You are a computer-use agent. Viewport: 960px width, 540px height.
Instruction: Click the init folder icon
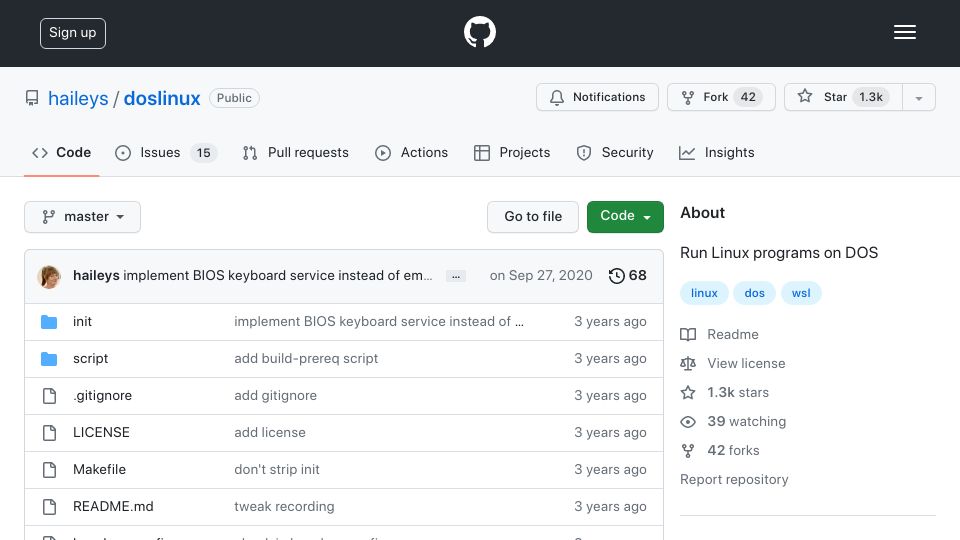point(49,321)
